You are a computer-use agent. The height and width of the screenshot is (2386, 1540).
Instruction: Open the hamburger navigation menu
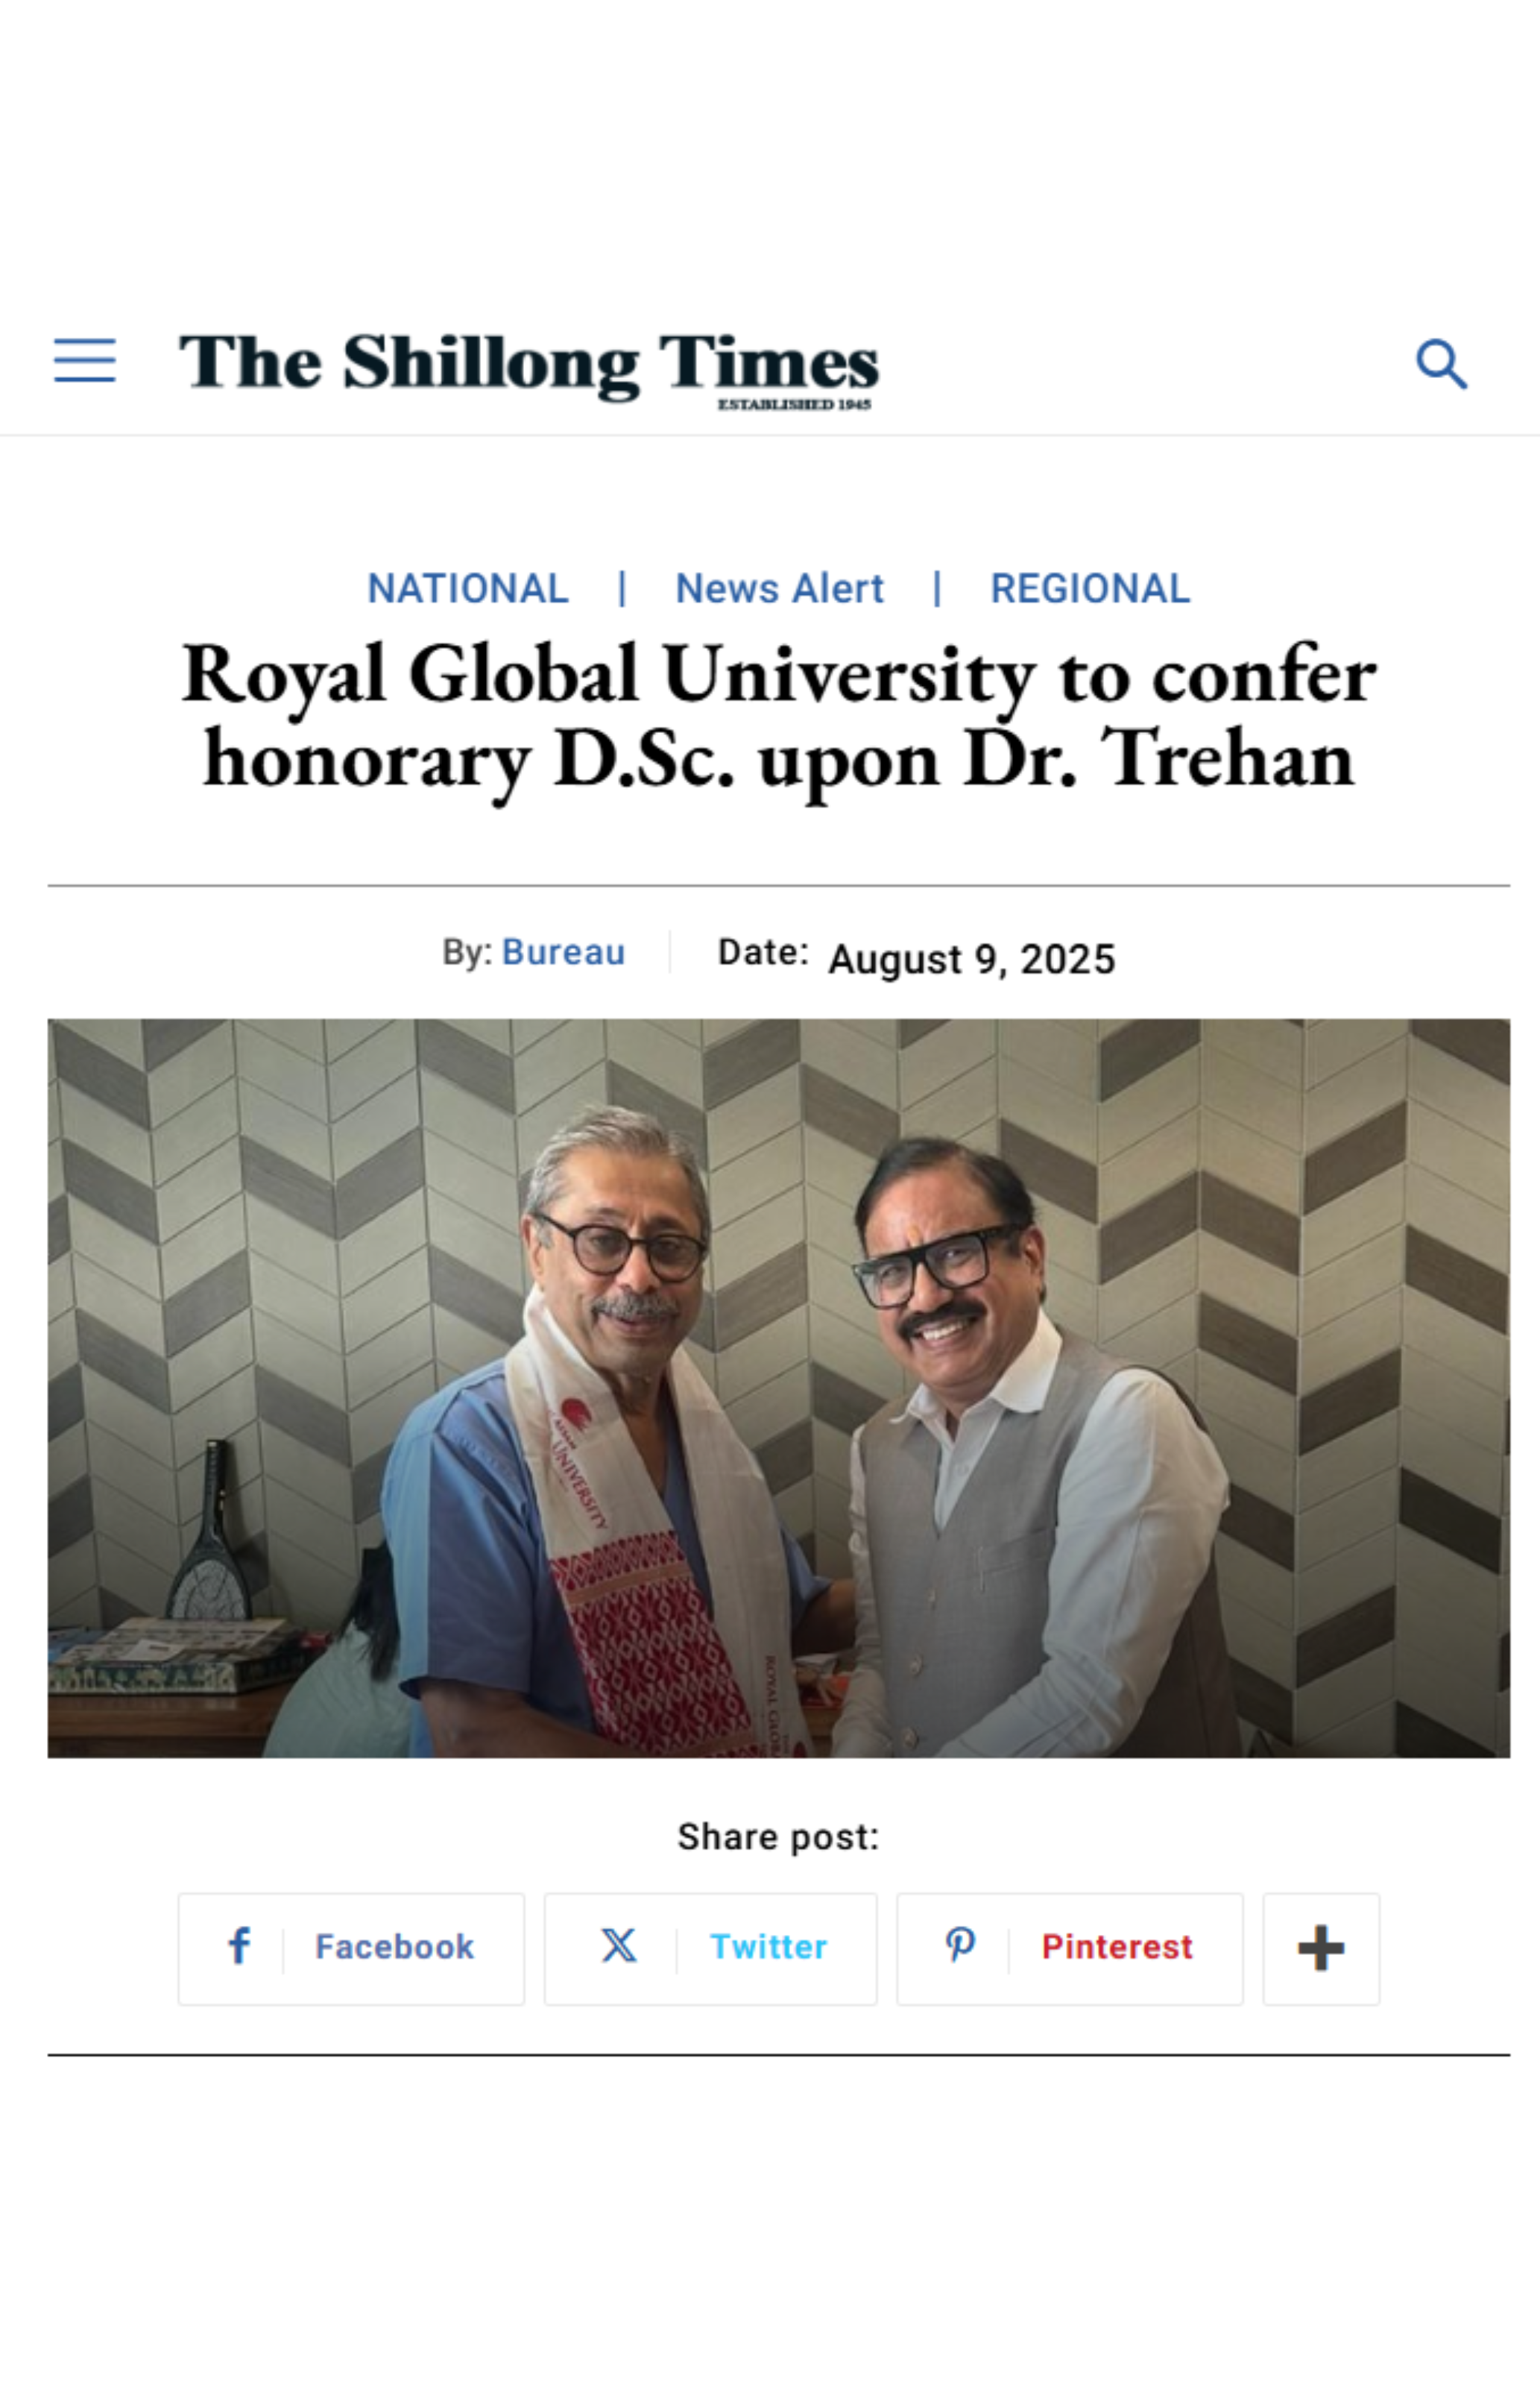click(85, 360)
